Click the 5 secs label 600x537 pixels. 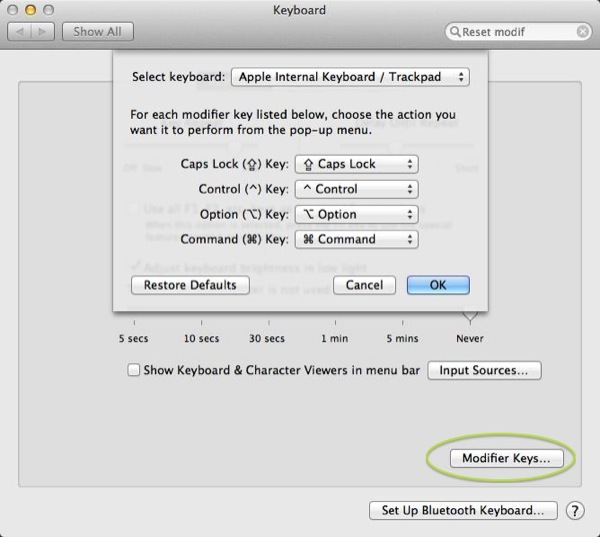[133, 338]
